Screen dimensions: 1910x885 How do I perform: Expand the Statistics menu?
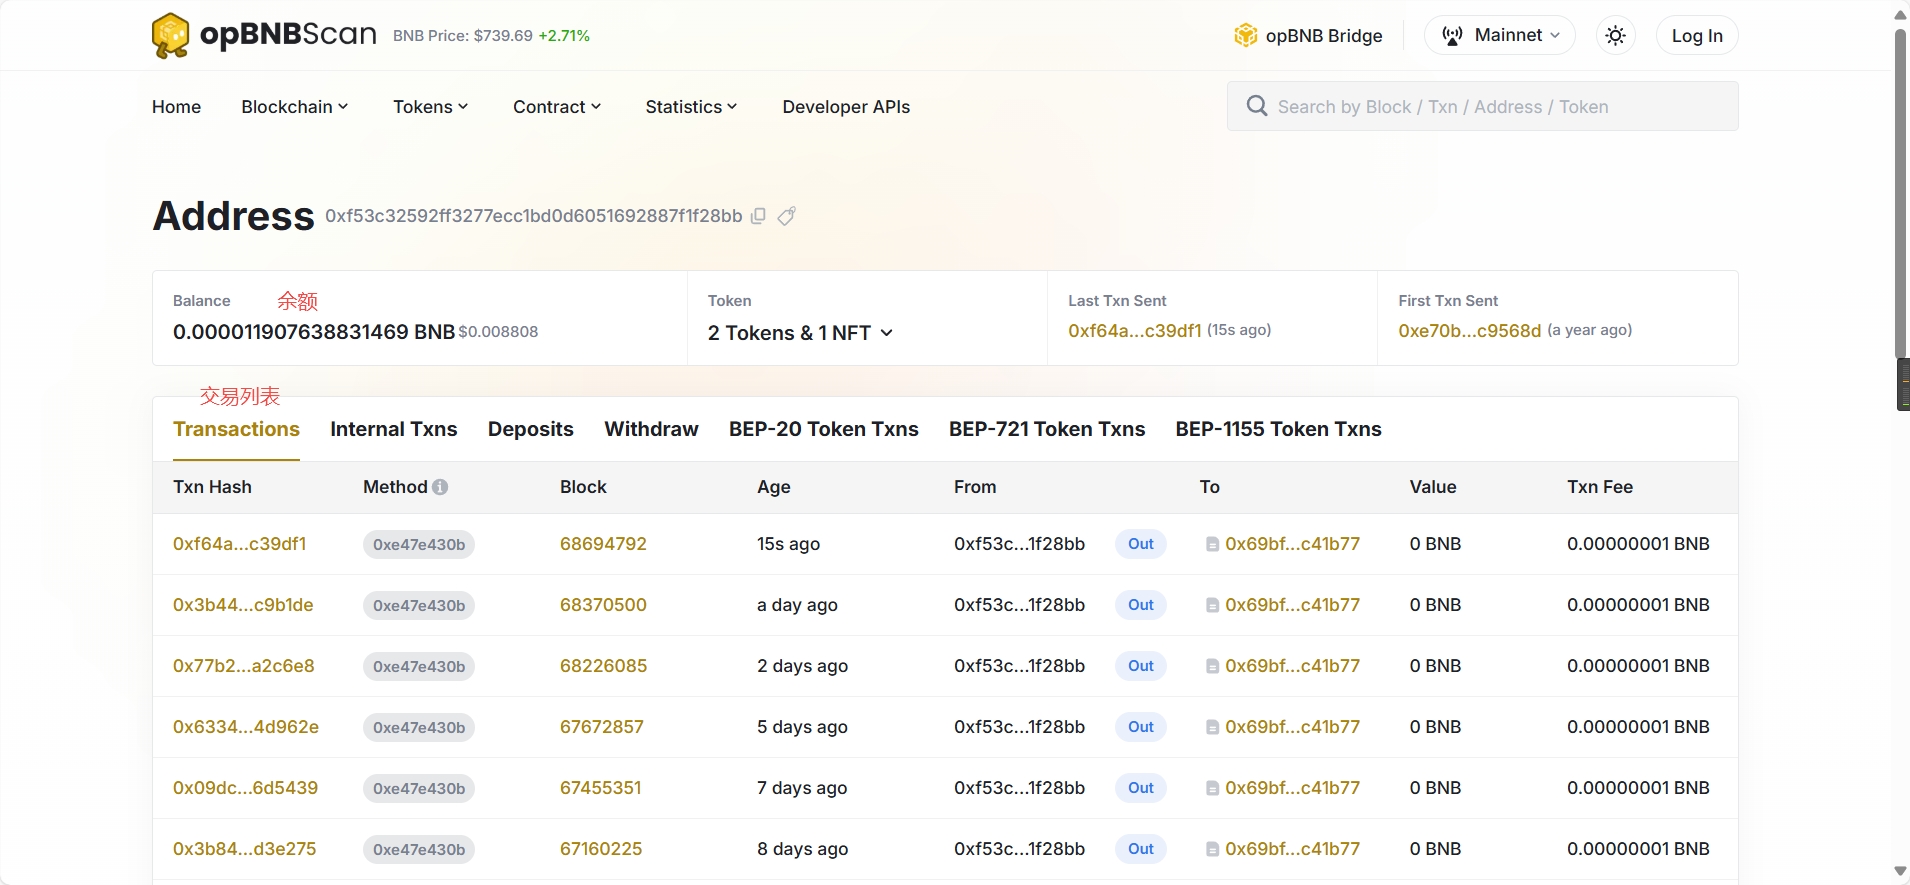691,107
